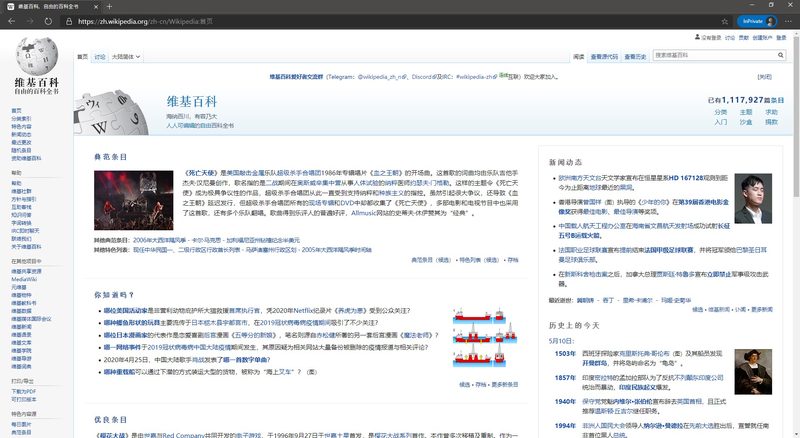Open the 查看历史 tab

click(635, 57)
